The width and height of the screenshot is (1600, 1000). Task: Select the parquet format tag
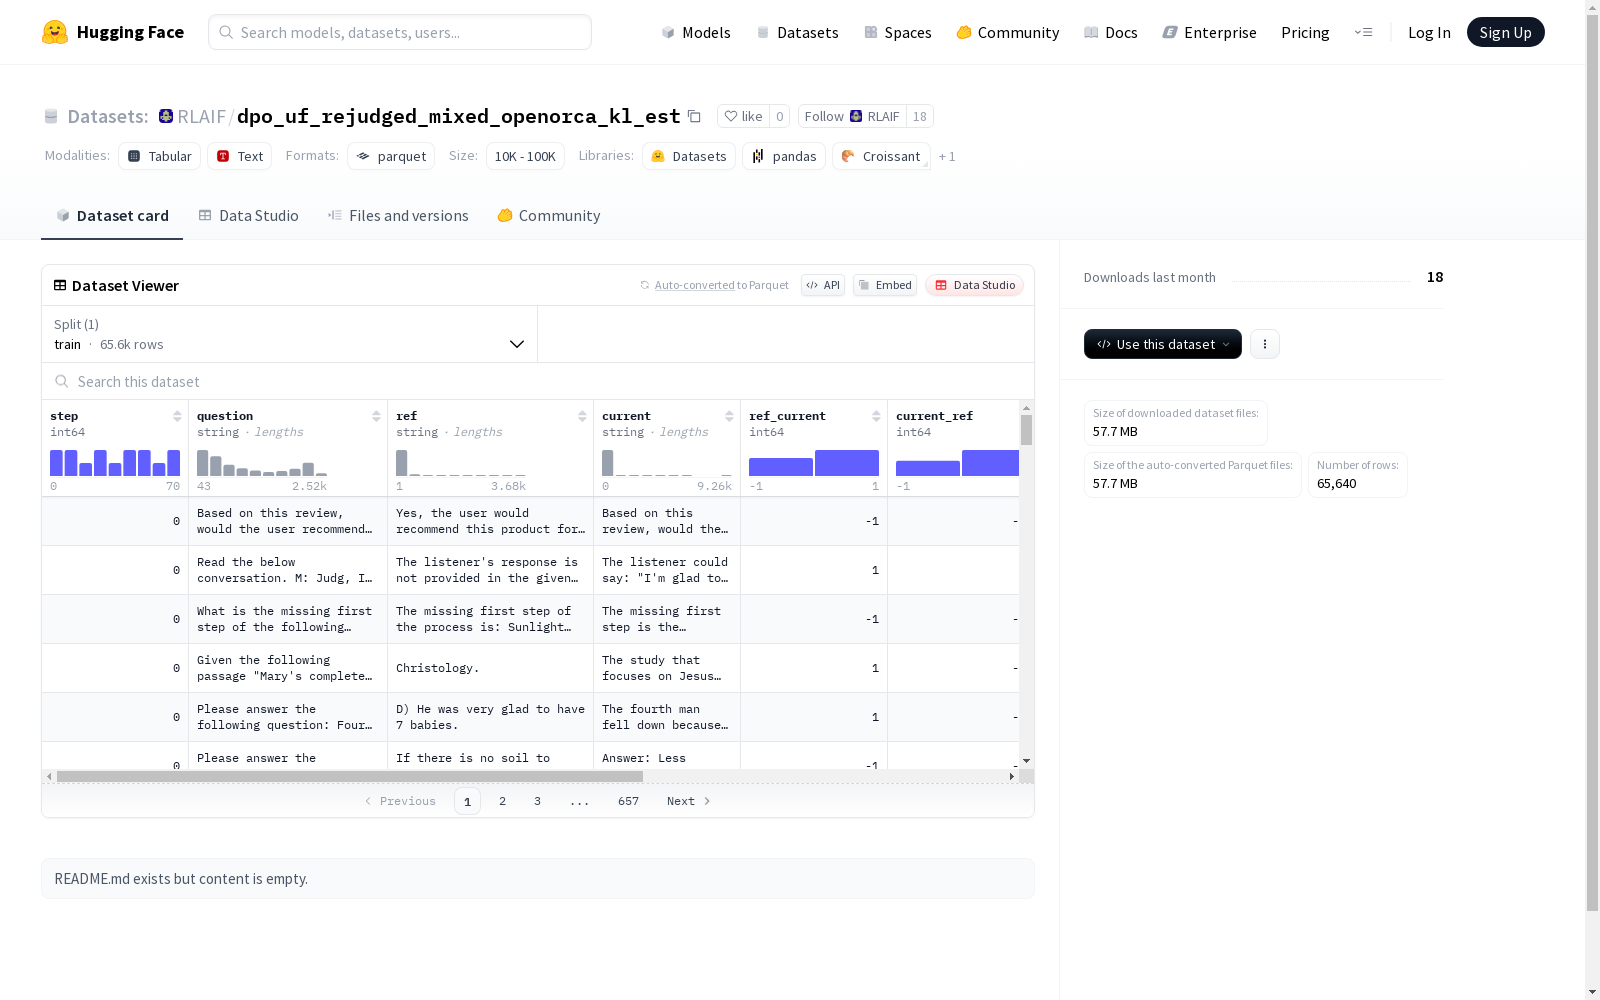tap(391, 156)
